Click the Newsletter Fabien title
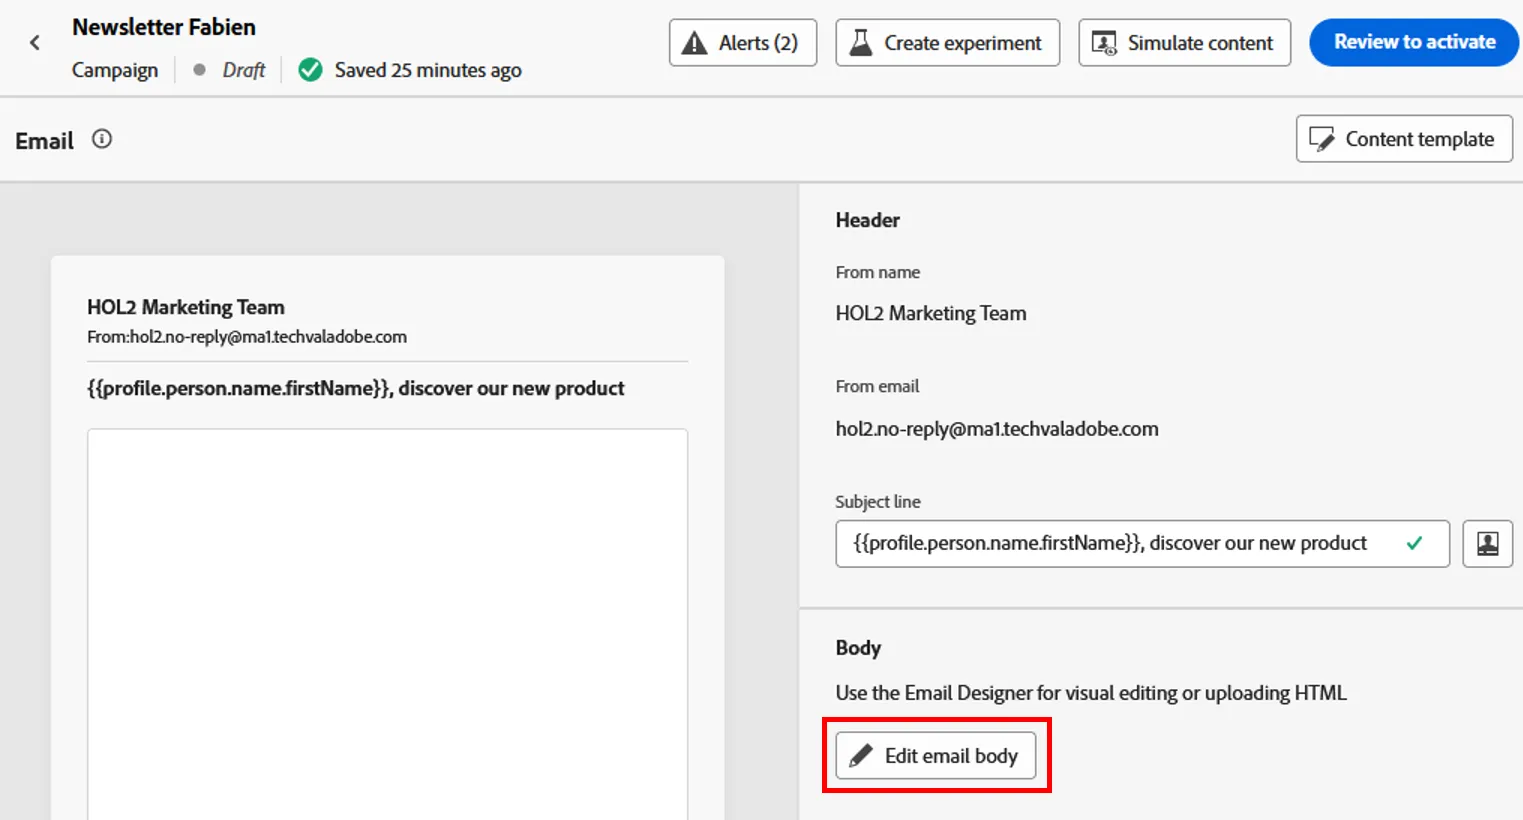The height and width of the screenshot is (820, 1523). pyautogui.click(x=164, y=27)
